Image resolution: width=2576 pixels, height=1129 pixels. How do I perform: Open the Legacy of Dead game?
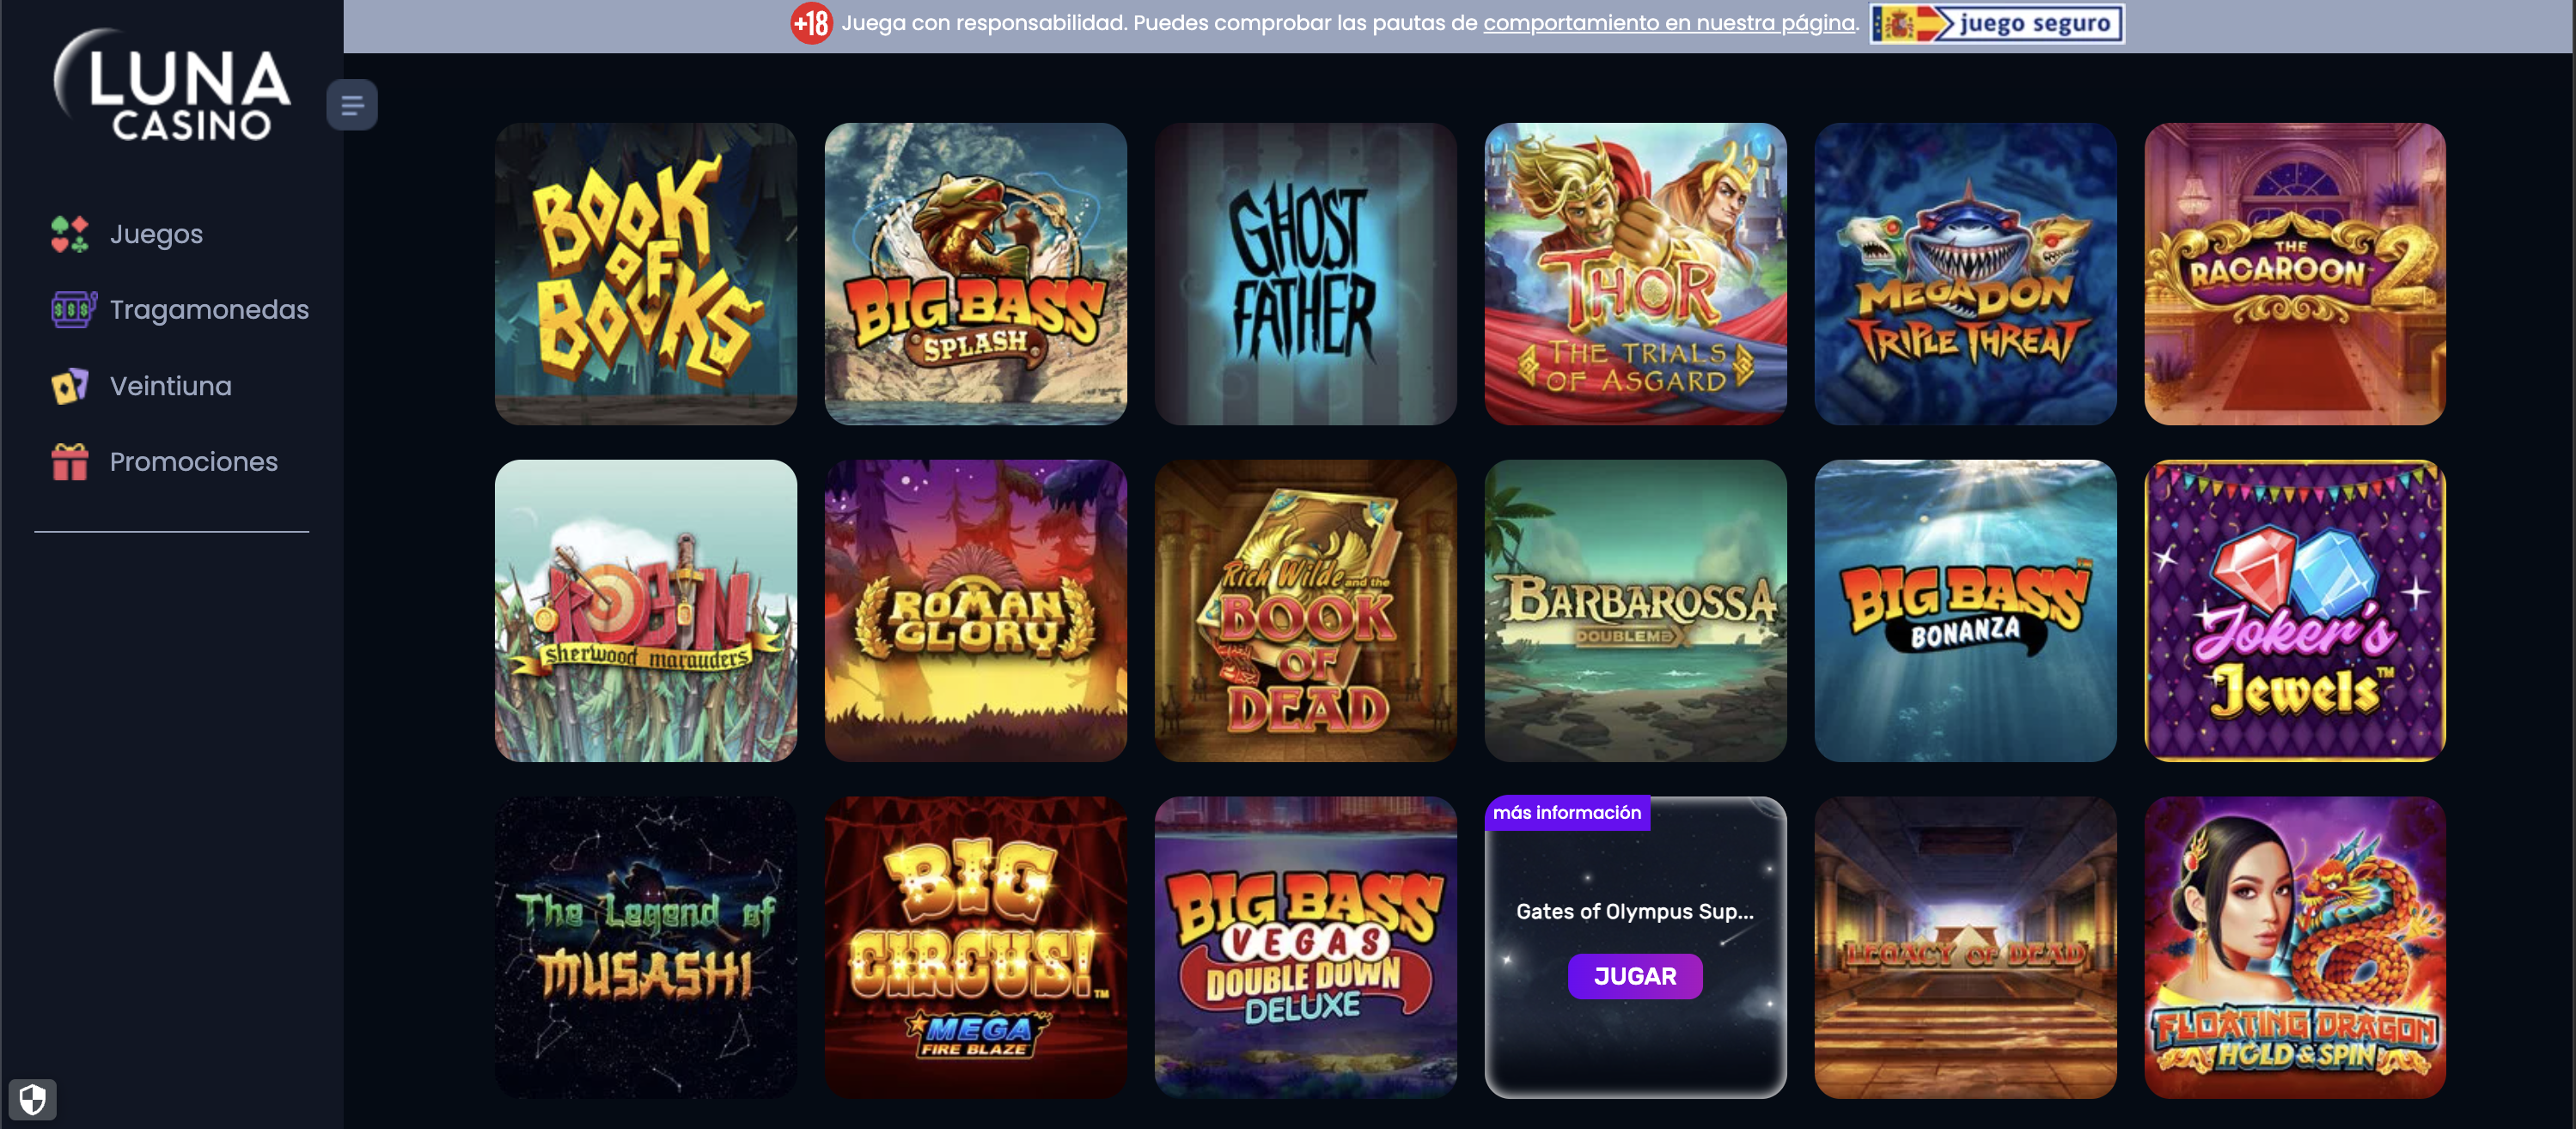point(1966,948)
